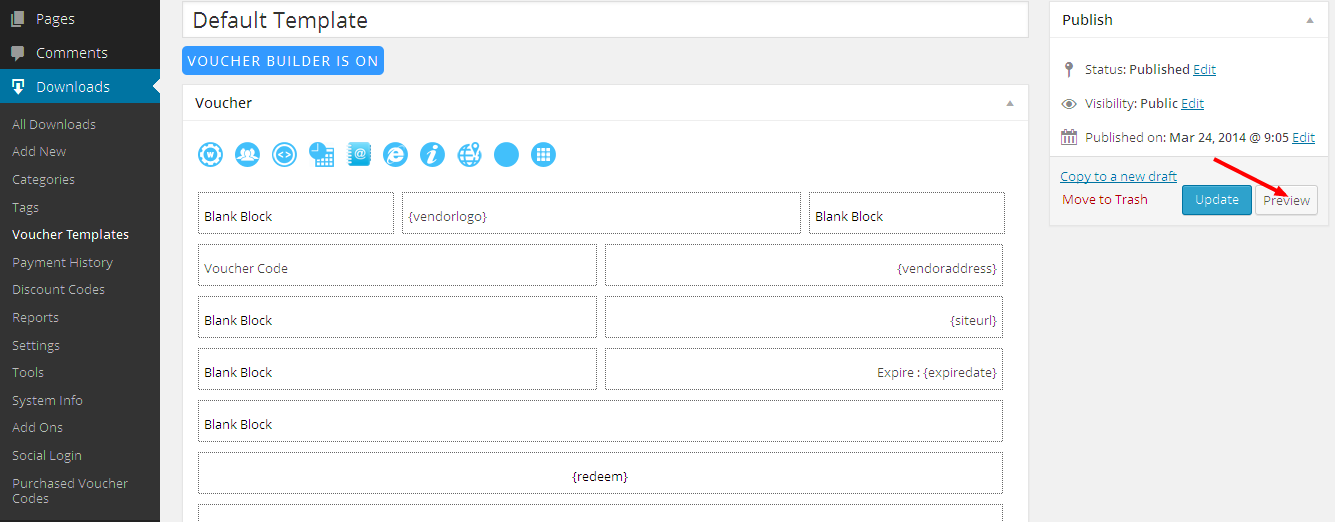1335x522 pixels.
Task: Click Copy to a new draft link
Action: click(x=1118, y=176)
